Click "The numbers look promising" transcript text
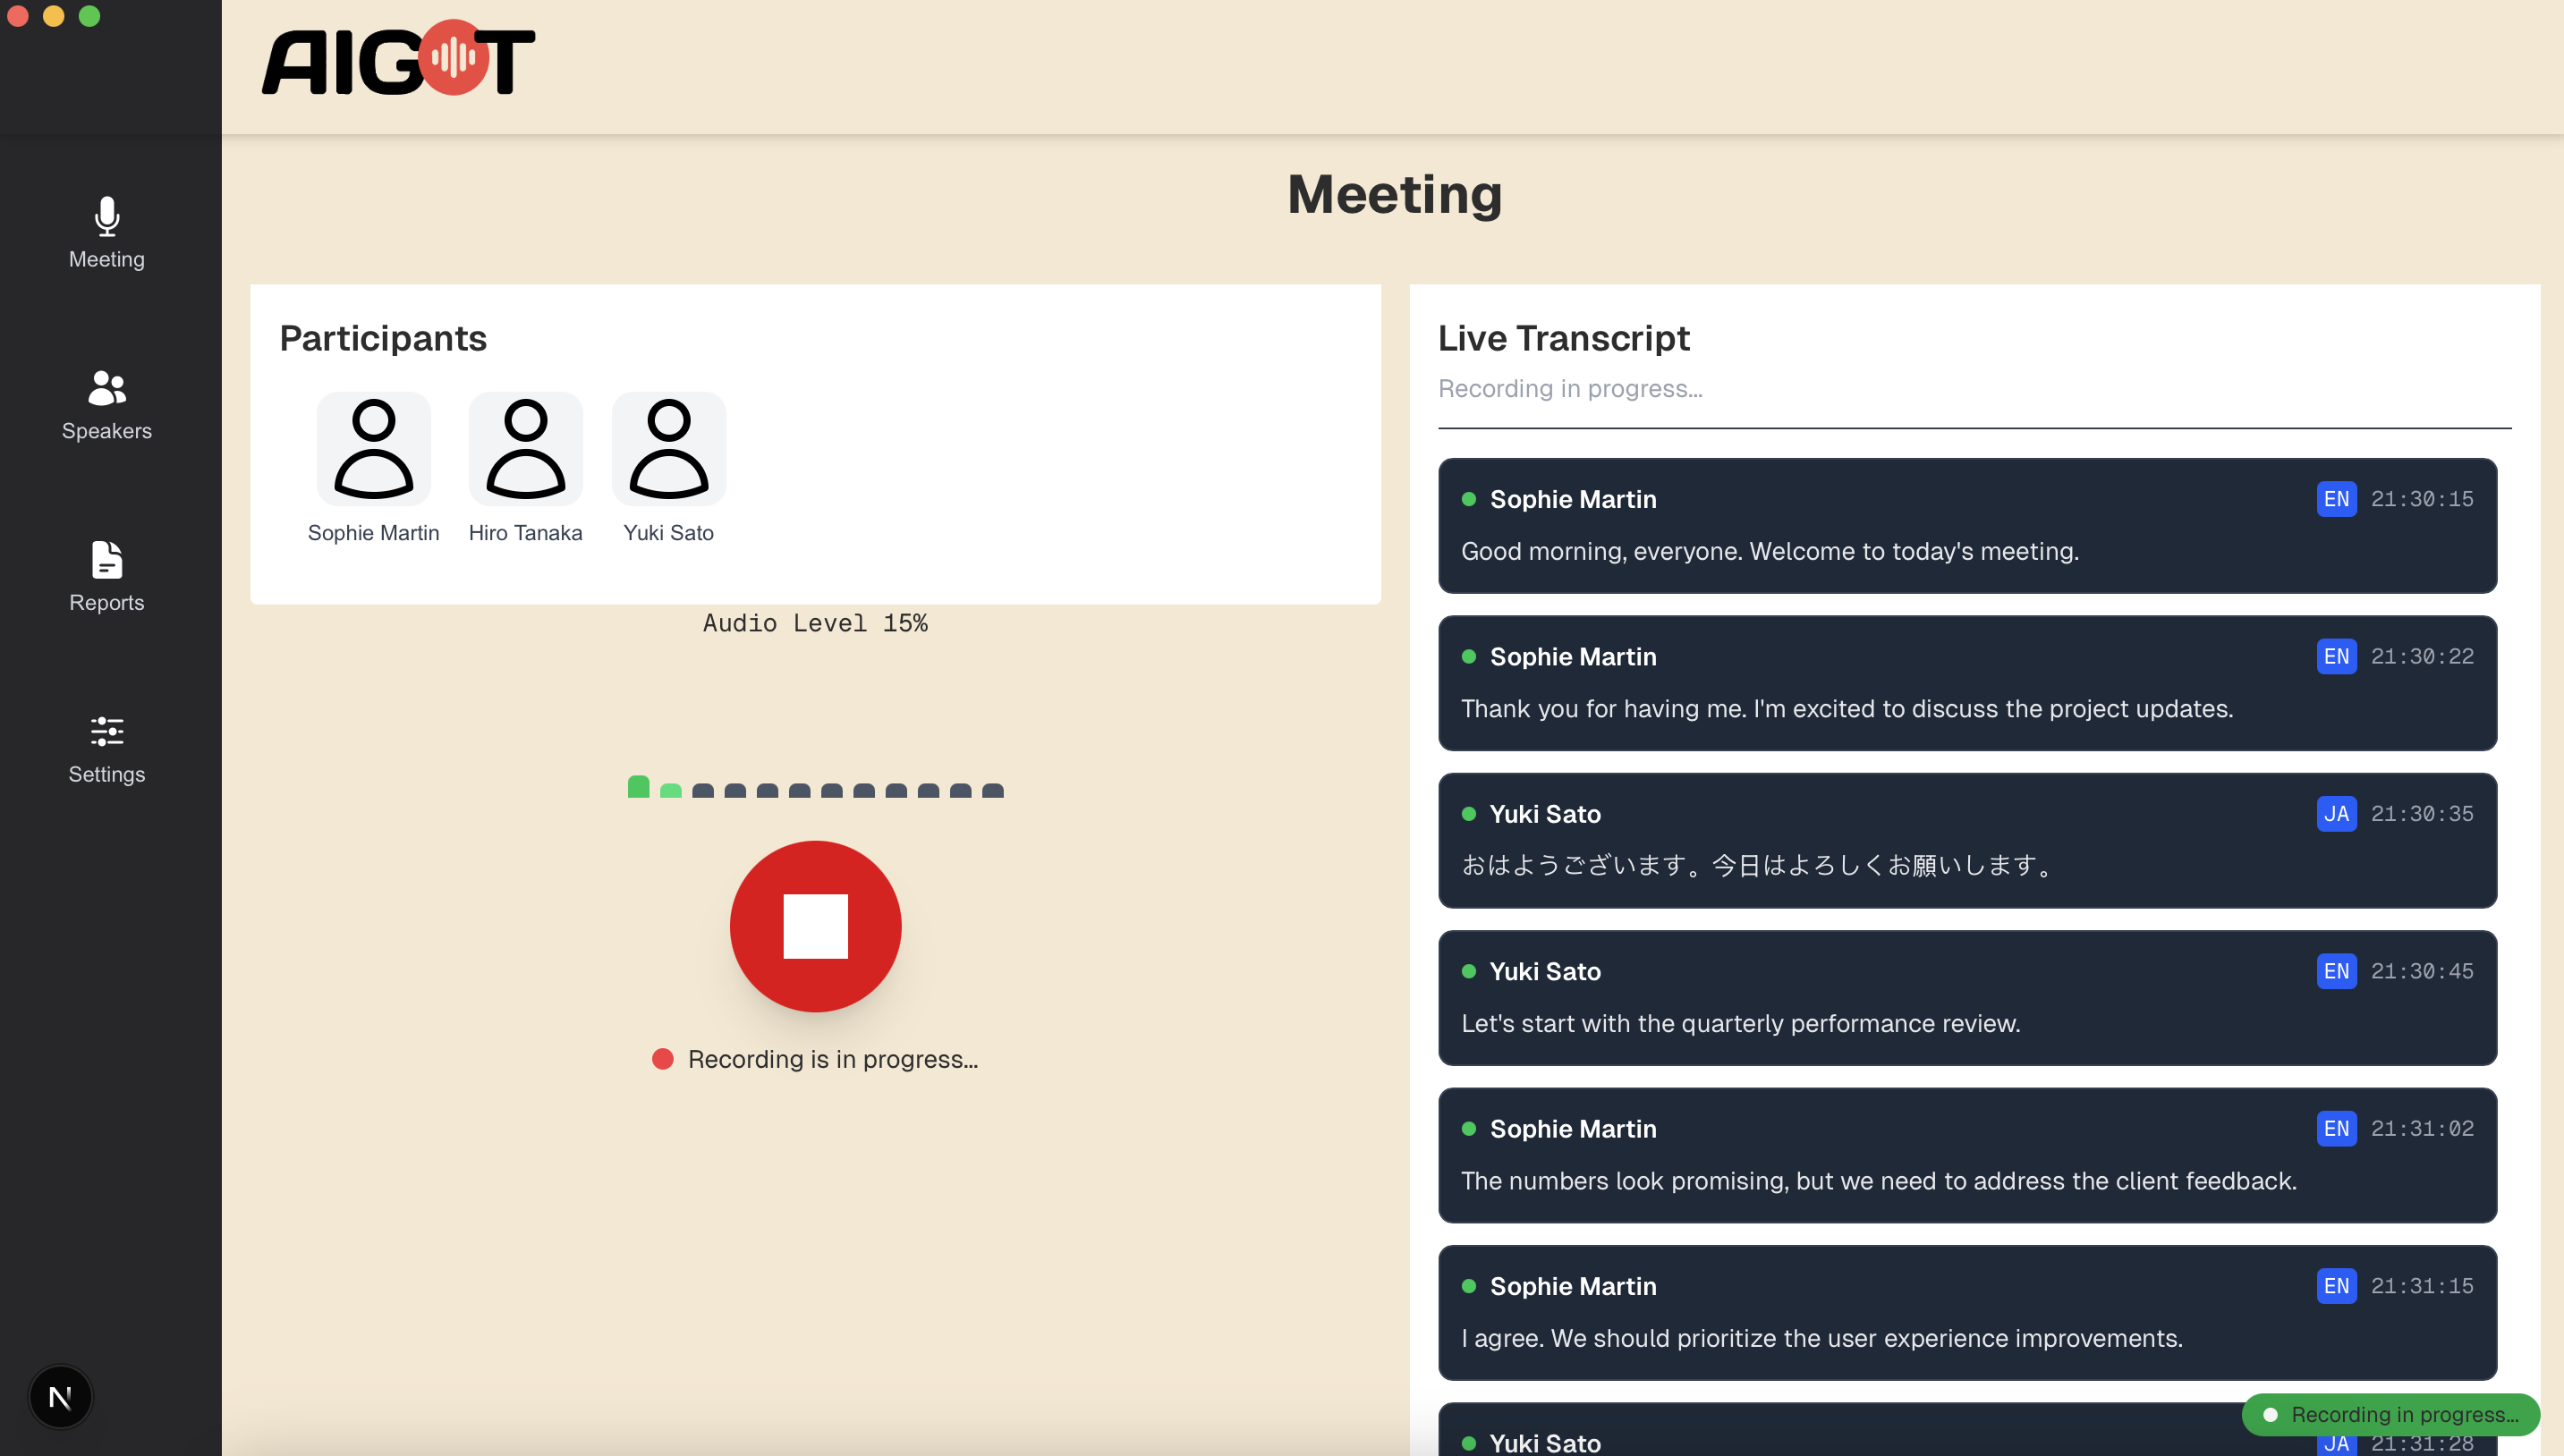Screen dimensions: 2564x1456 point(1878,1180)
